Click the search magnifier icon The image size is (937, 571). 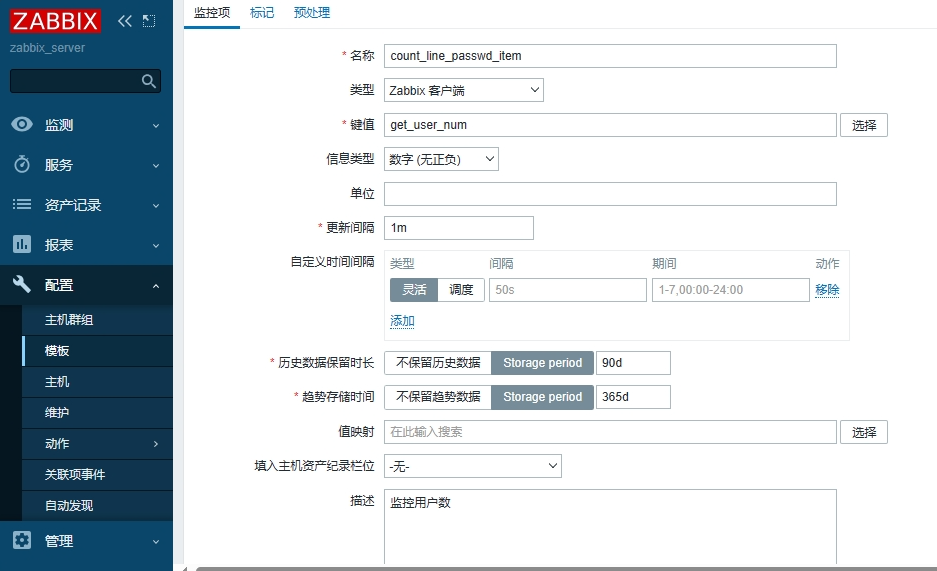pyautogui.click(x=149, y=81)
